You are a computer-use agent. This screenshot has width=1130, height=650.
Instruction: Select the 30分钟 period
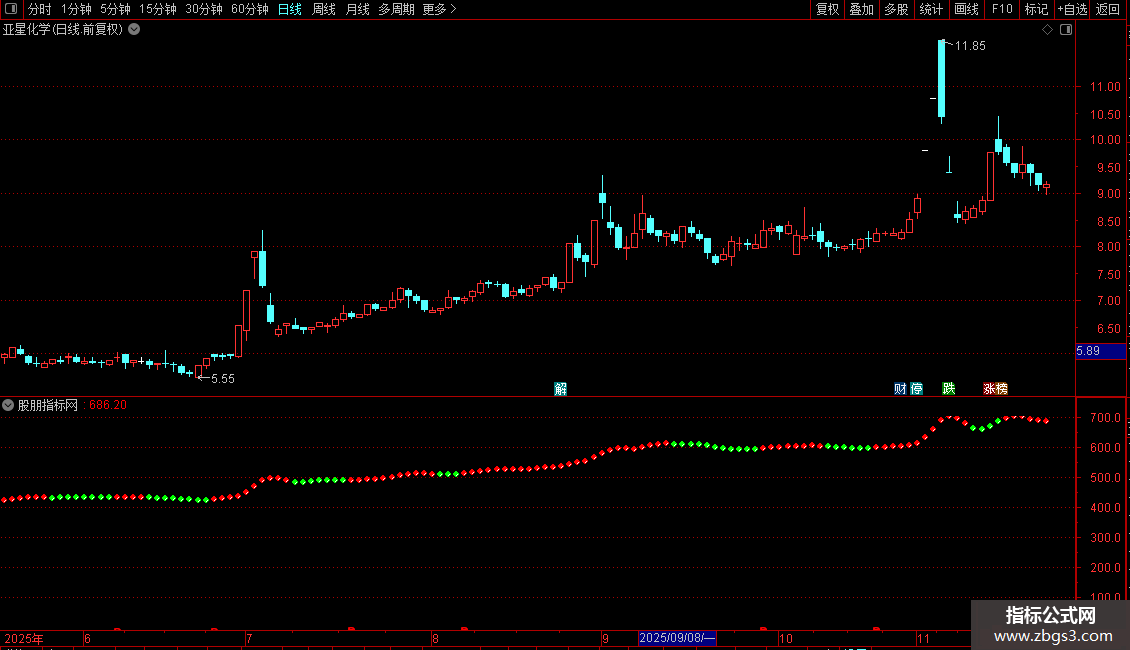(x=204, y=9)
